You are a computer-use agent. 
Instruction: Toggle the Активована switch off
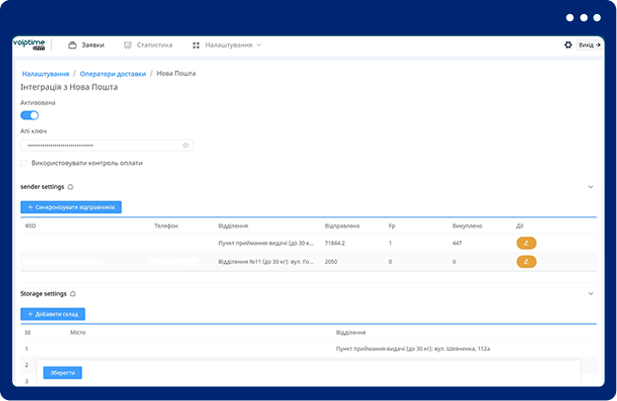point(30,115)
